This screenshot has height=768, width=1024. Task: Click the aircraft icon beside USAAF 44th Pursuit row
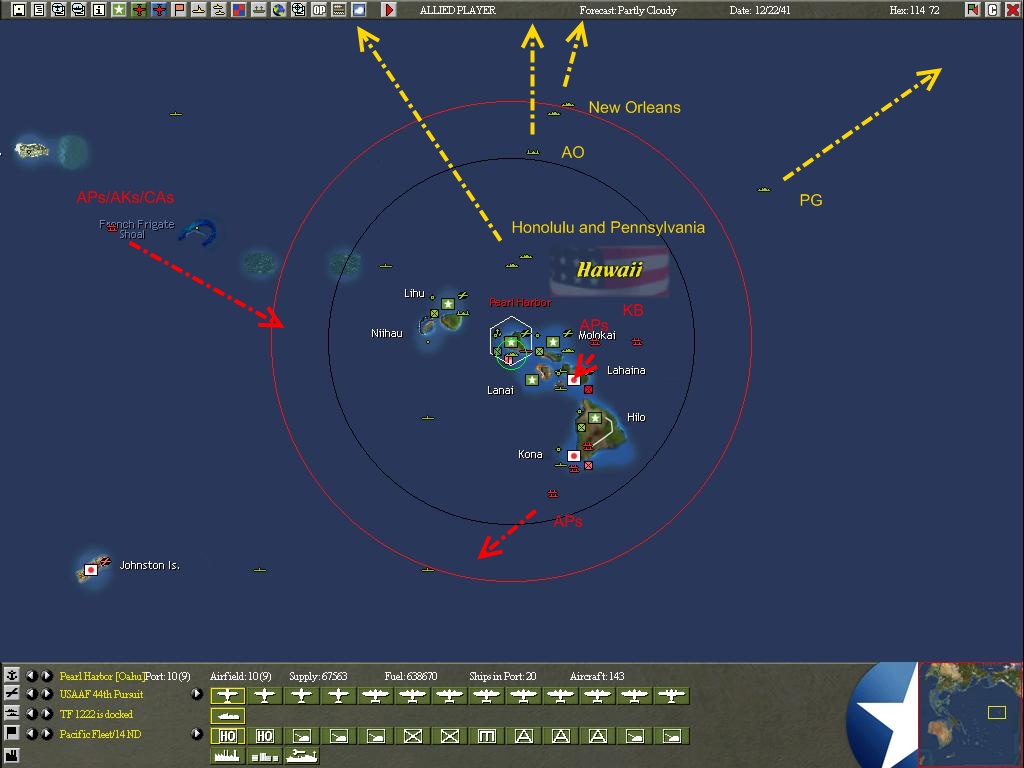tap(11, 694)
